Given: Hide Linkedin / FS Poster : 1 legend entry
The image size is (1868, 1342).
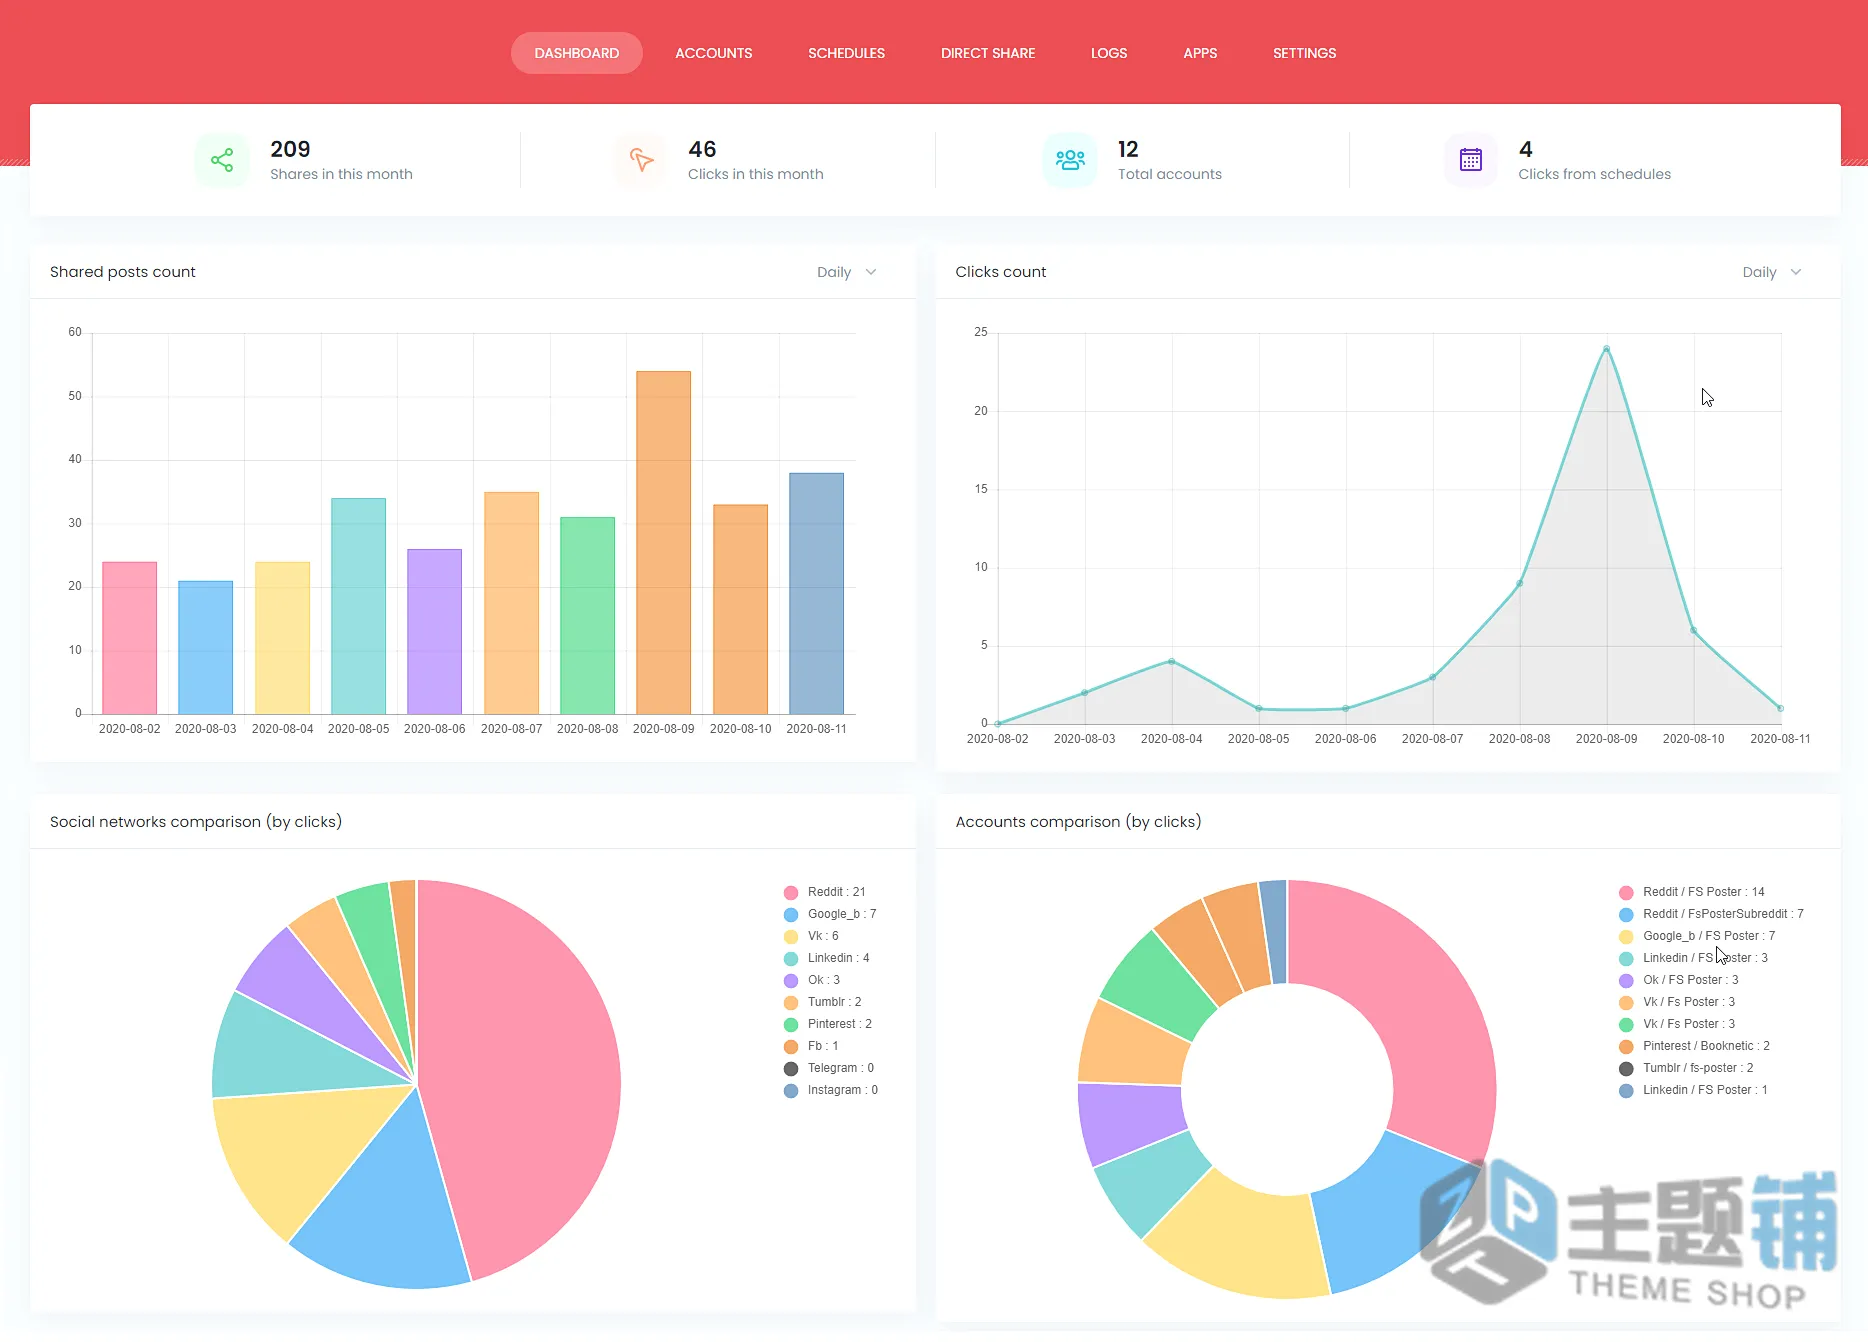Looking at the screenshot, I should (x=1693, y=1090).
